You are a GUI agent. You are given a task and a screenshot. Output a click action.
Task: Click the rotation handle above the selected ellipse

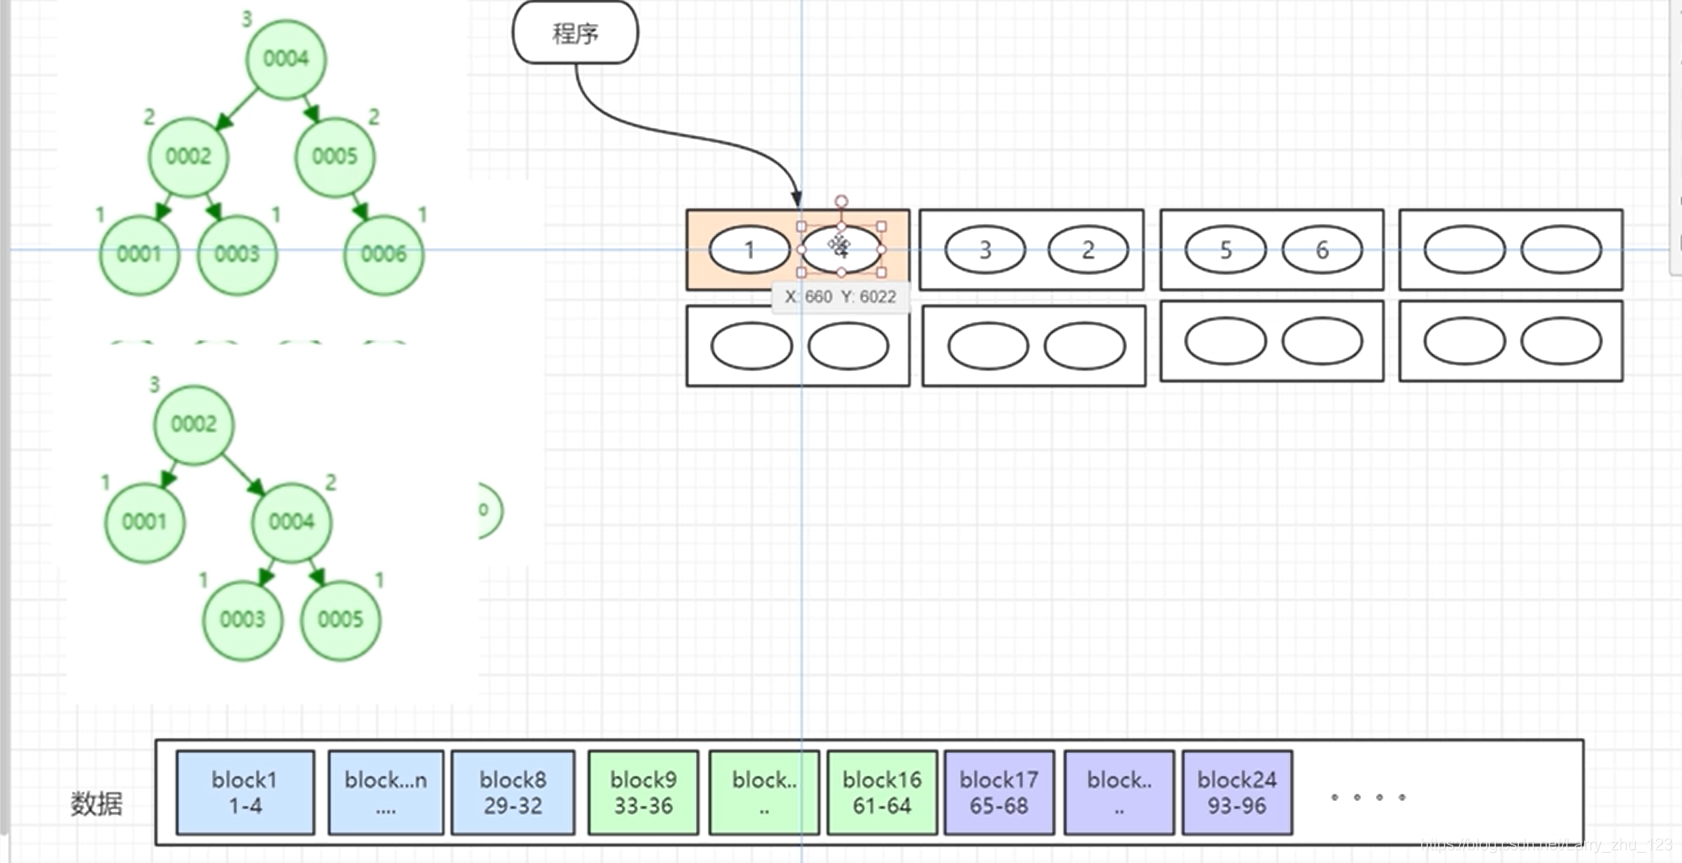click(841, 202)
